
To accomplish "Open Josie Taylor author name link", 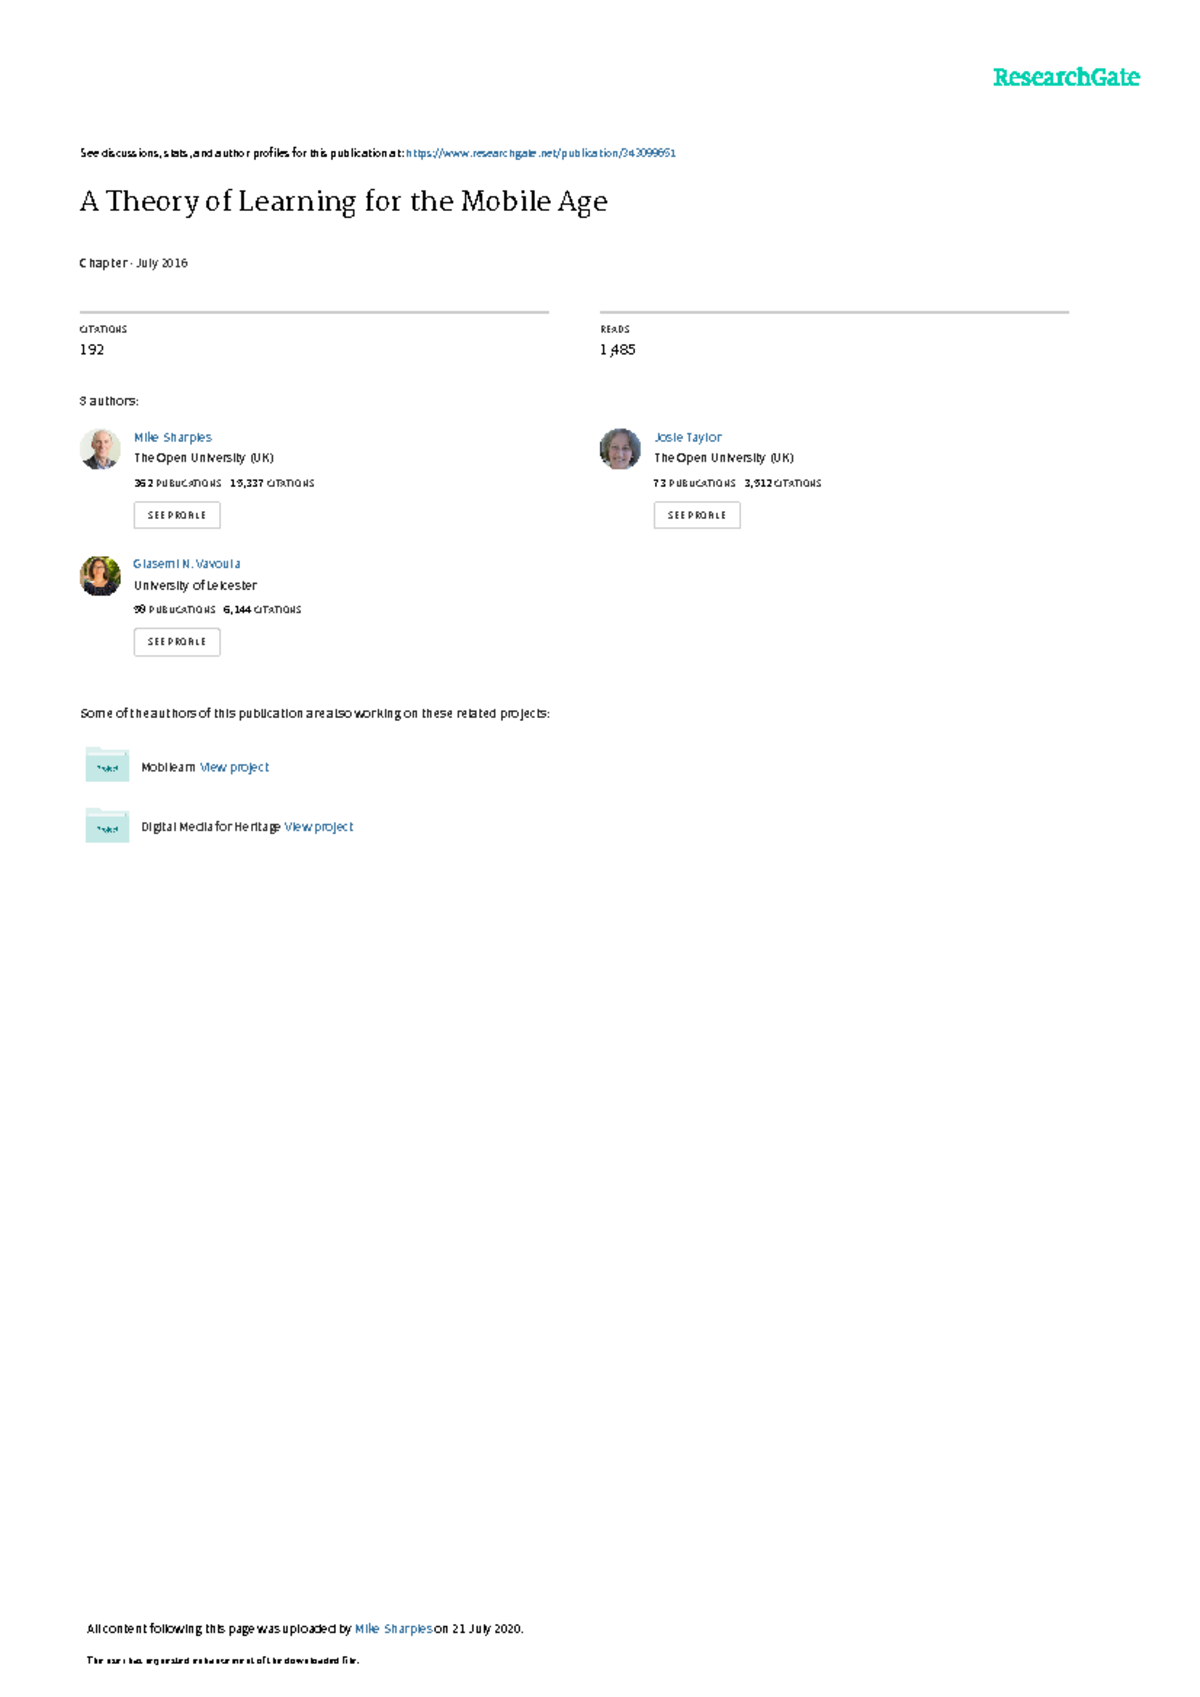I will click(x=688, y=437).
